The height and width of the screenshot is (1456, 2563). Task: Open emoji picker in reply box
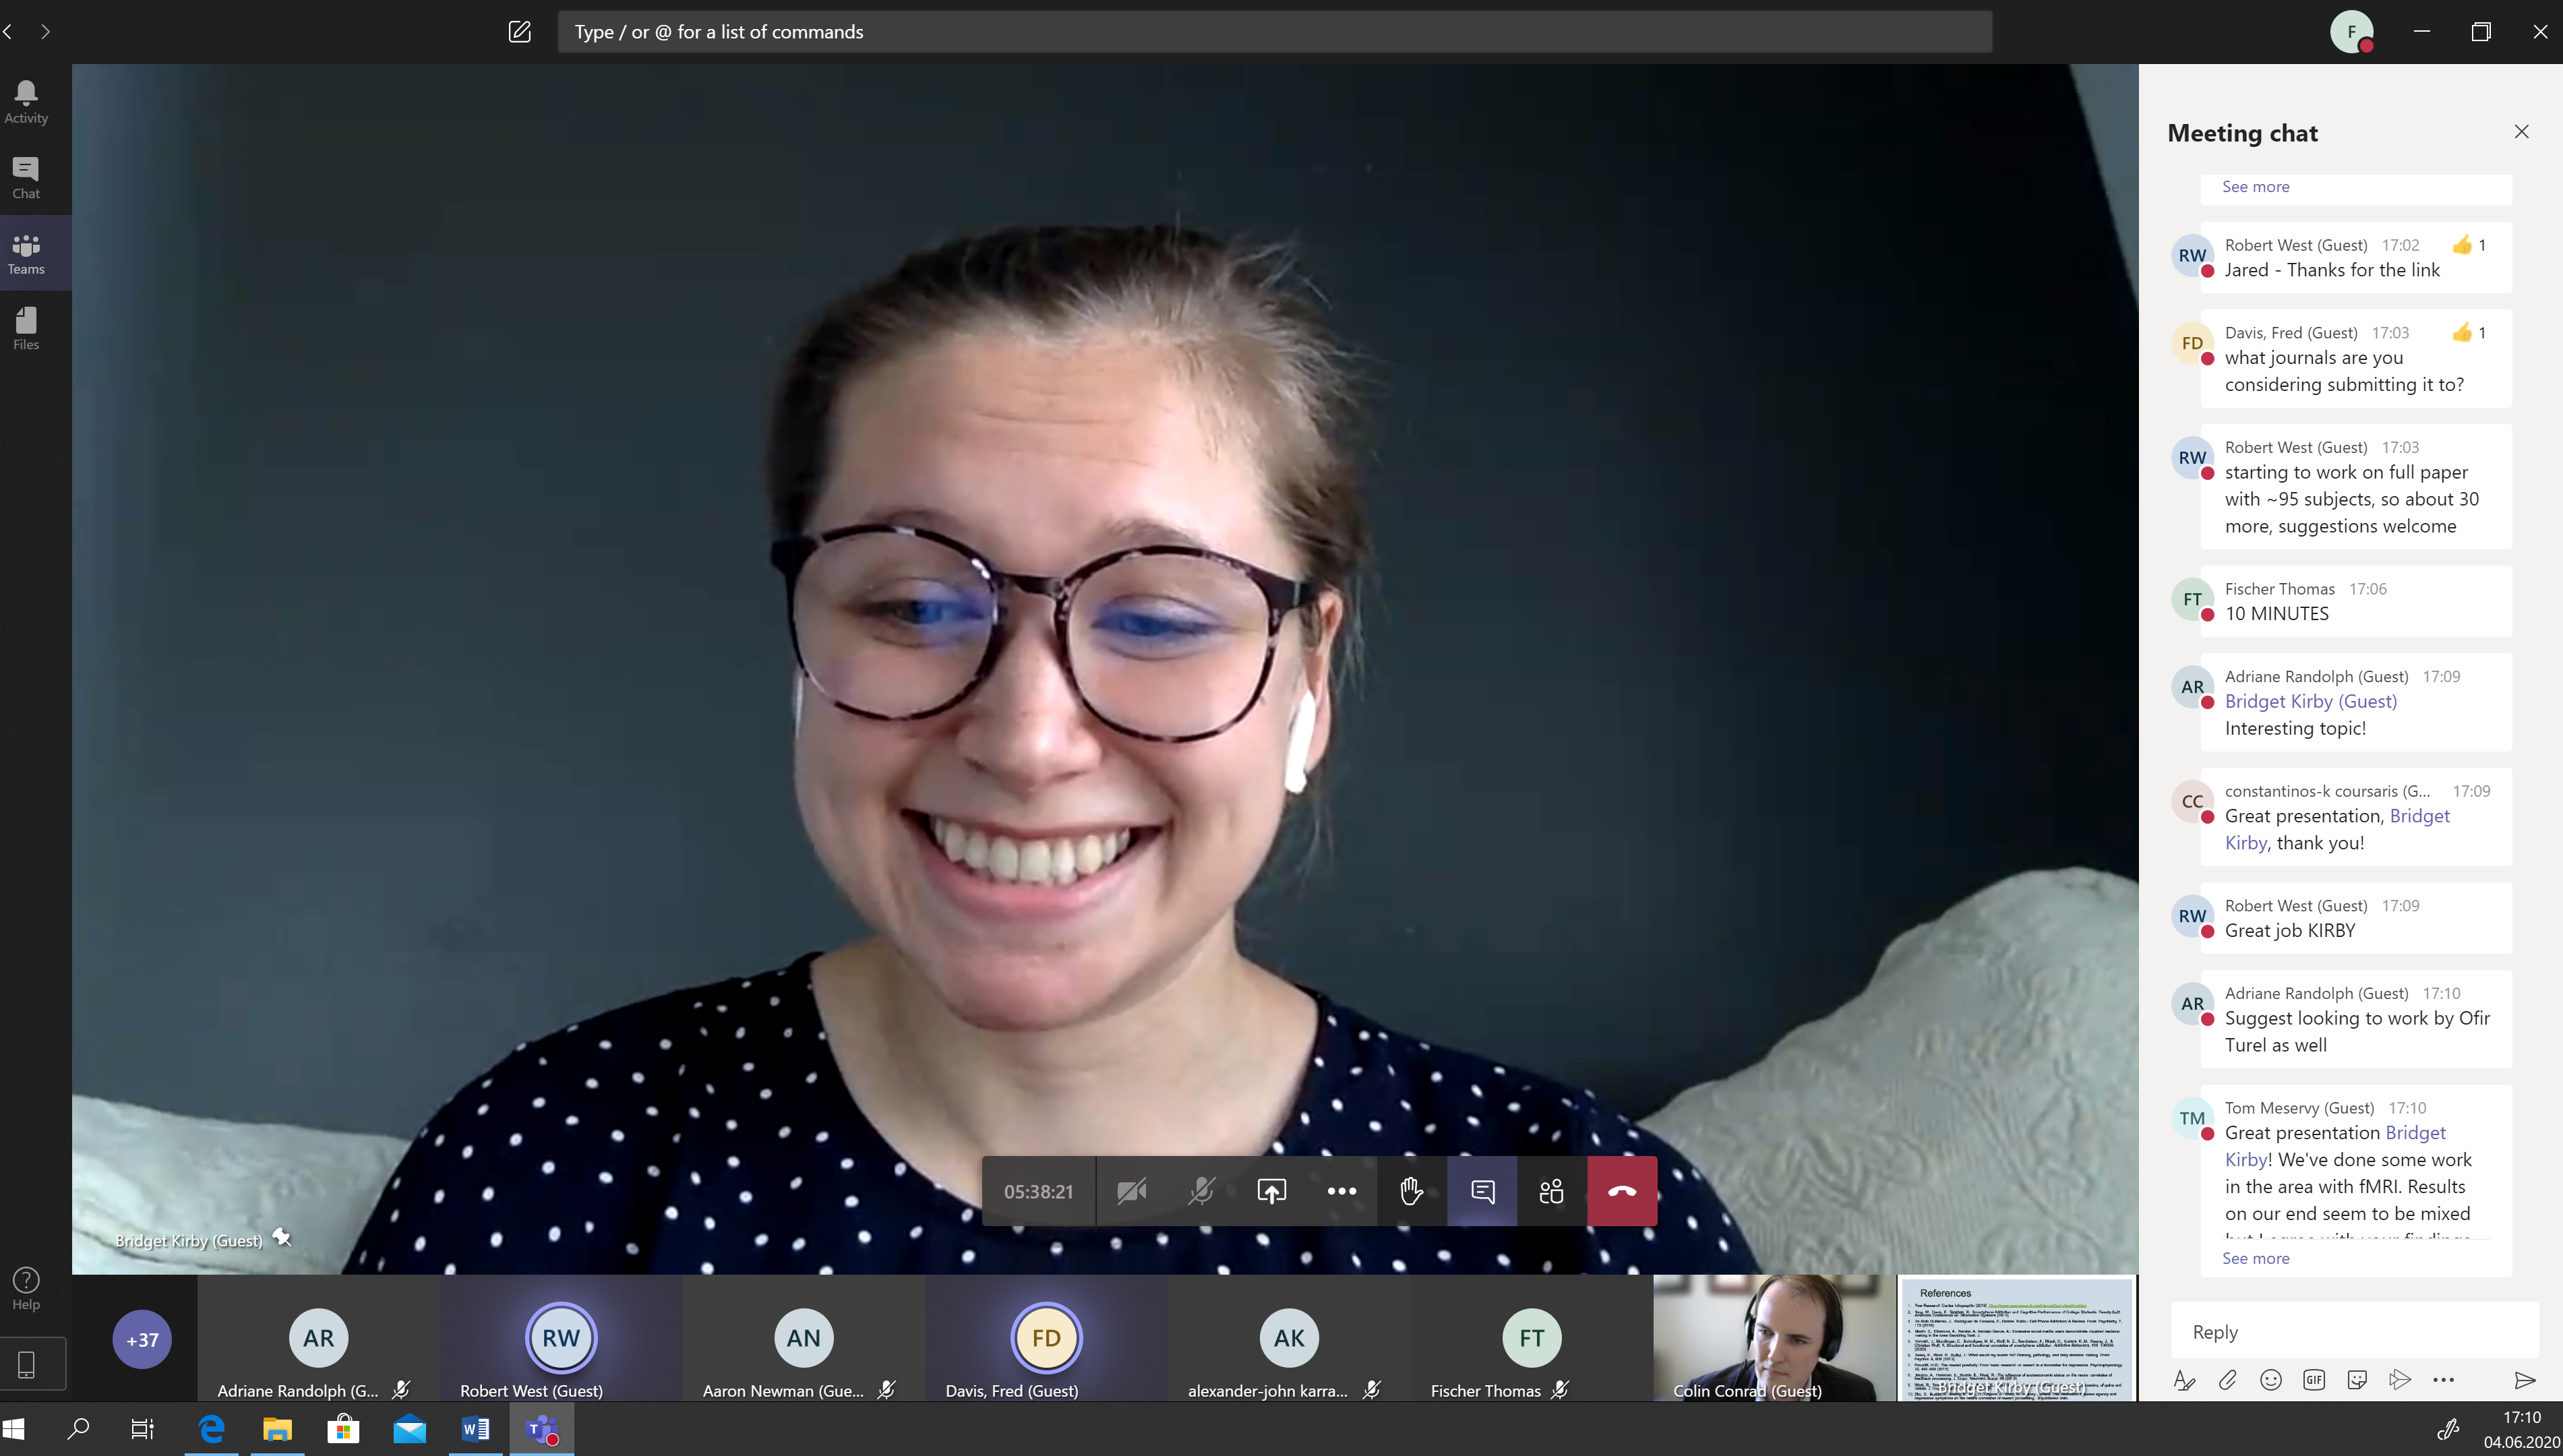tap(2271, 1380)
